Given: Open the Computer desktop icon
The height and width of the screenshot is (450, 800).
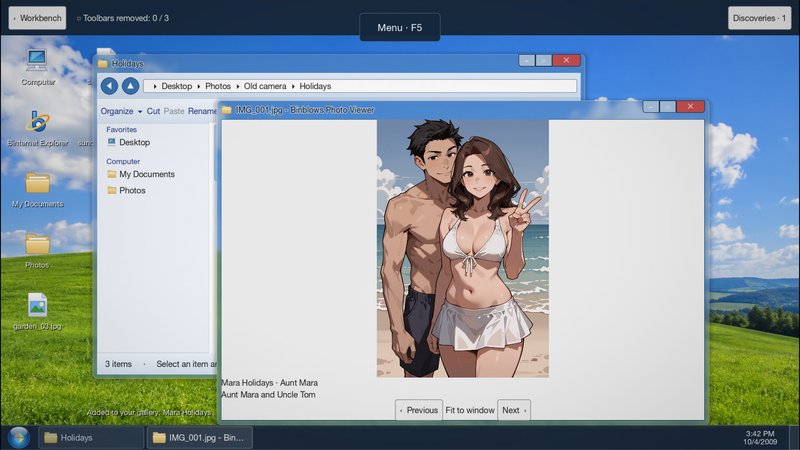Looking at the screenshot, I should click(x=37, y=67).
